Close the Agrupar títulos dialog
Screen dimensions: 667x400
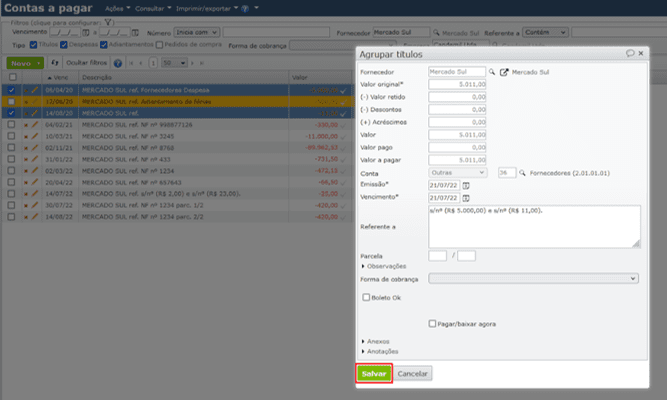641,53
